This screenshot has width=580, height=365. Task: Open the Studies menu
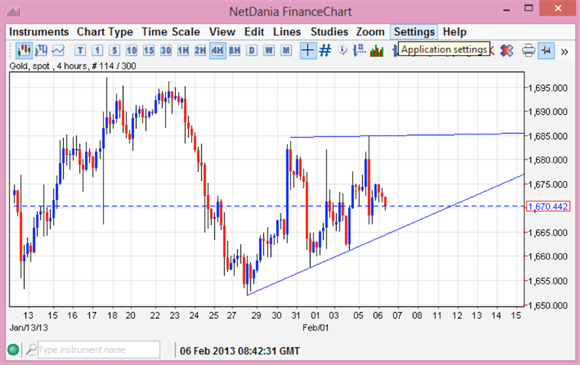coord(329,32)
